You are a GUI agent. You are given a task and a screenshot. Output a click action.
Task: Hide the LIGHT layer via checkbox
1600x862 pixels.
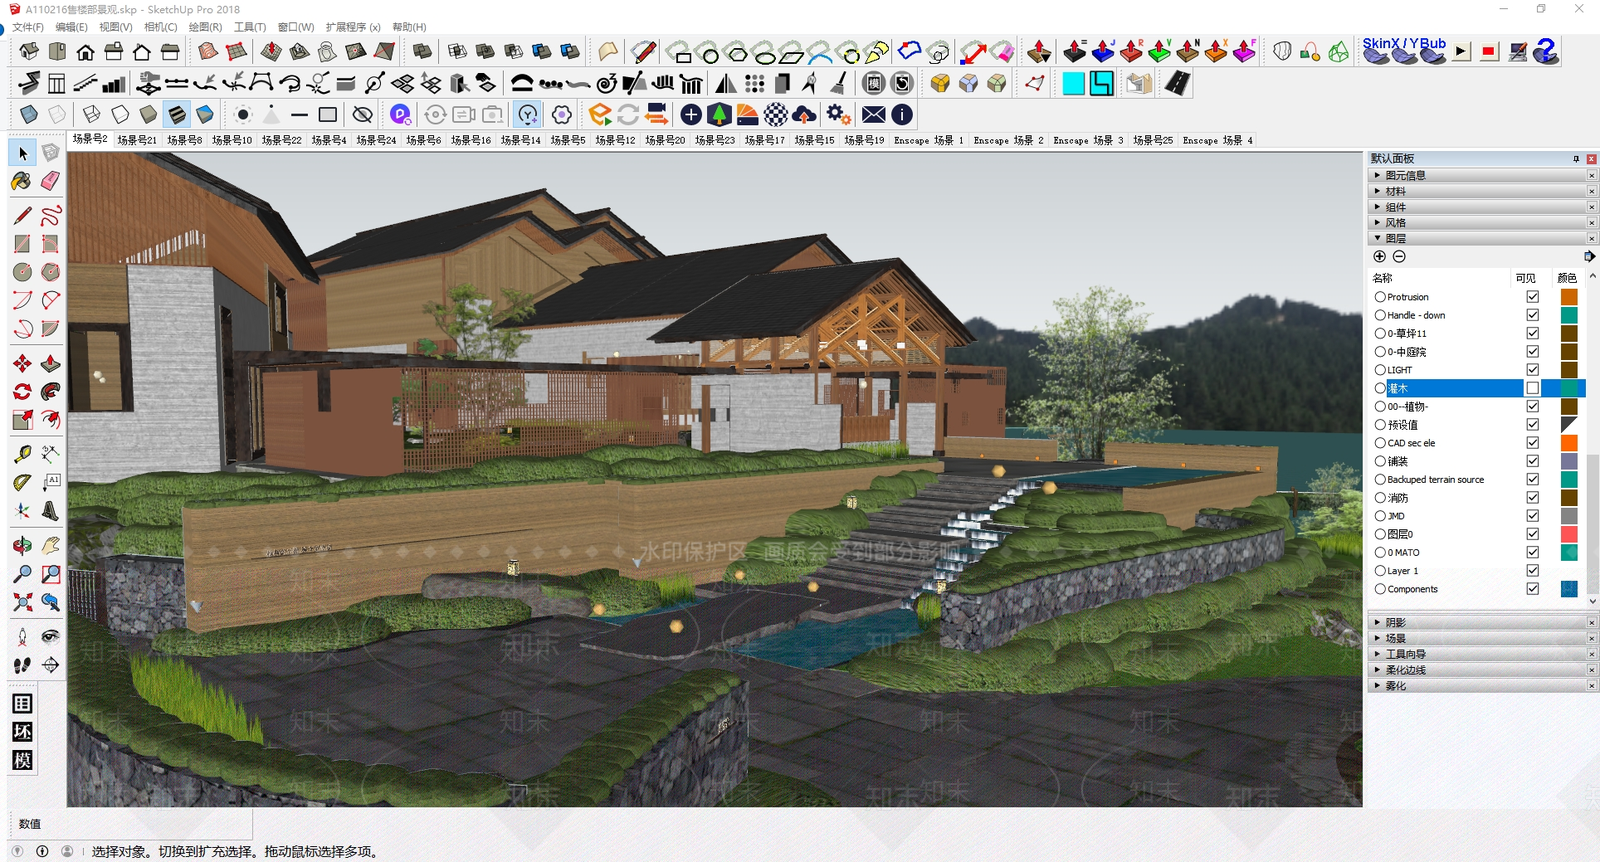tap(1532, 370)
